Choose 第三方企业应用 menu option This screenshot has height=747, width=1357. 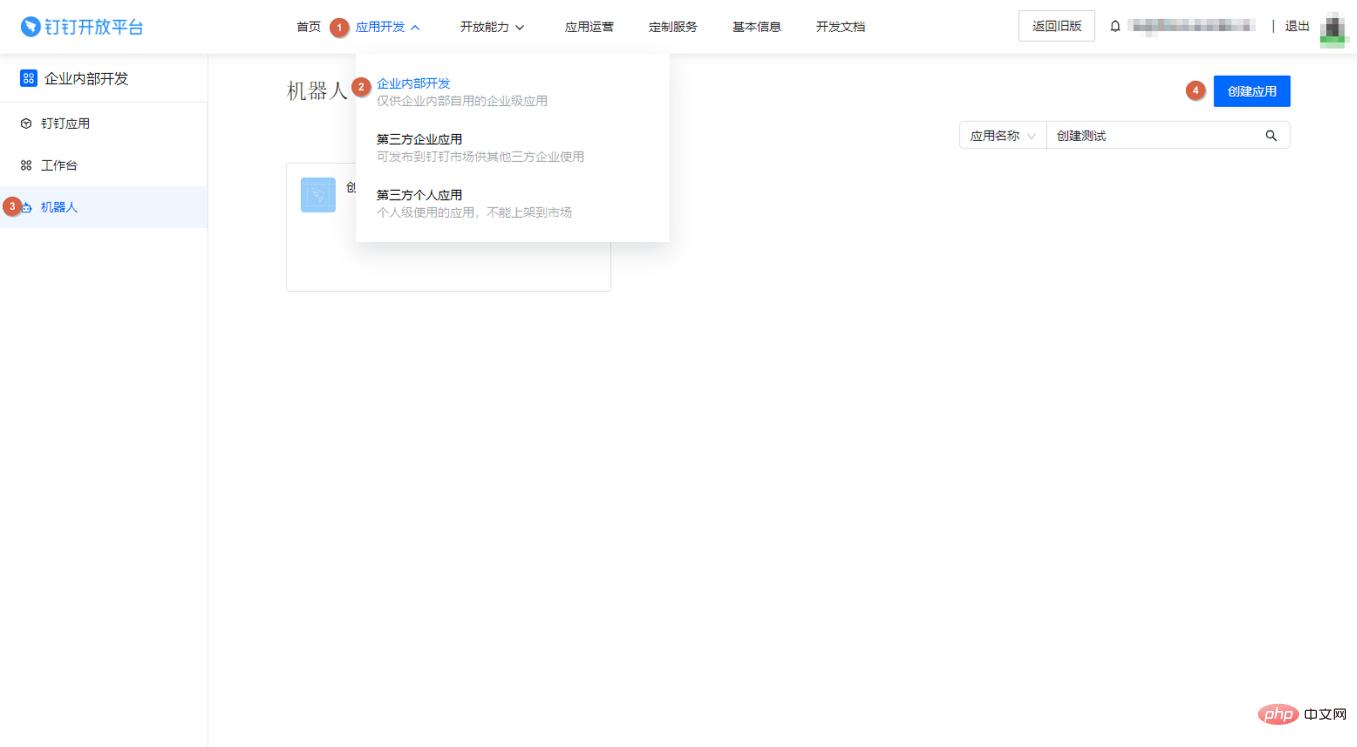click(419, 140)
